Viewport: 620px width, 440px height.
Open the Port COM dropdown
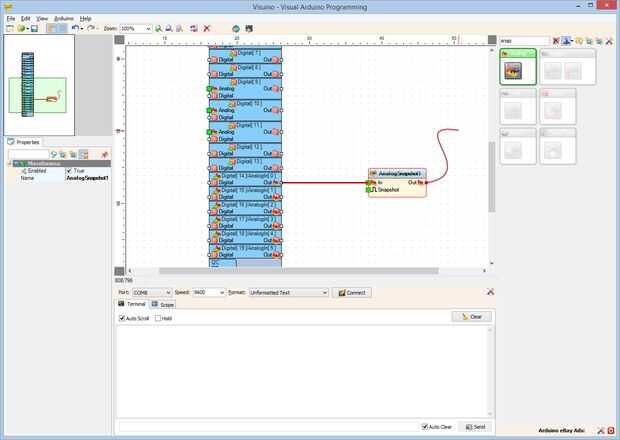click(x=168, y=293)
